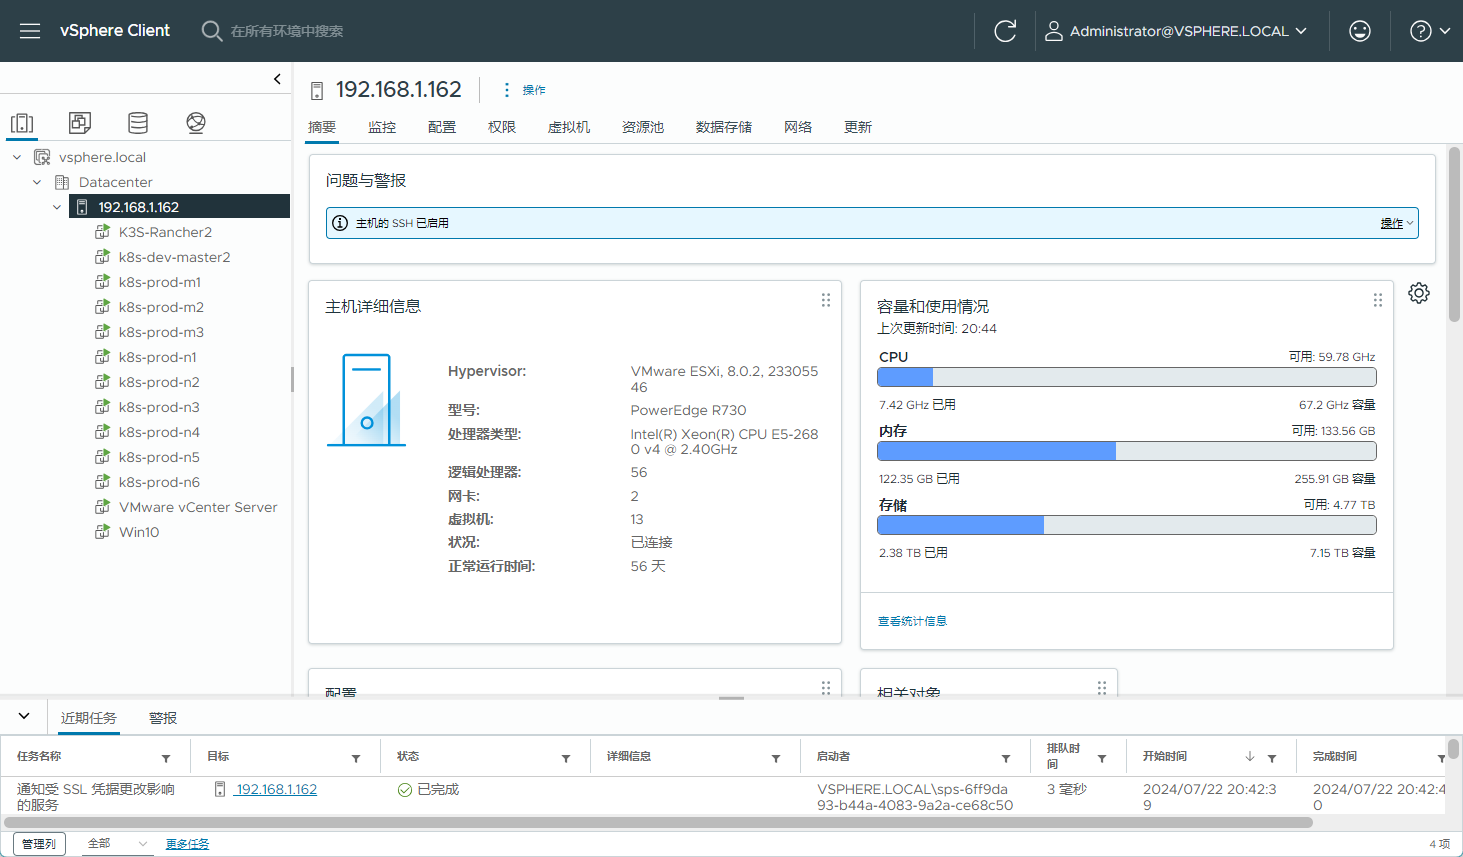Switch to Hosts and Clusters view icon
This screenshot has height=857, width=1463.
[x=22, y=123]
